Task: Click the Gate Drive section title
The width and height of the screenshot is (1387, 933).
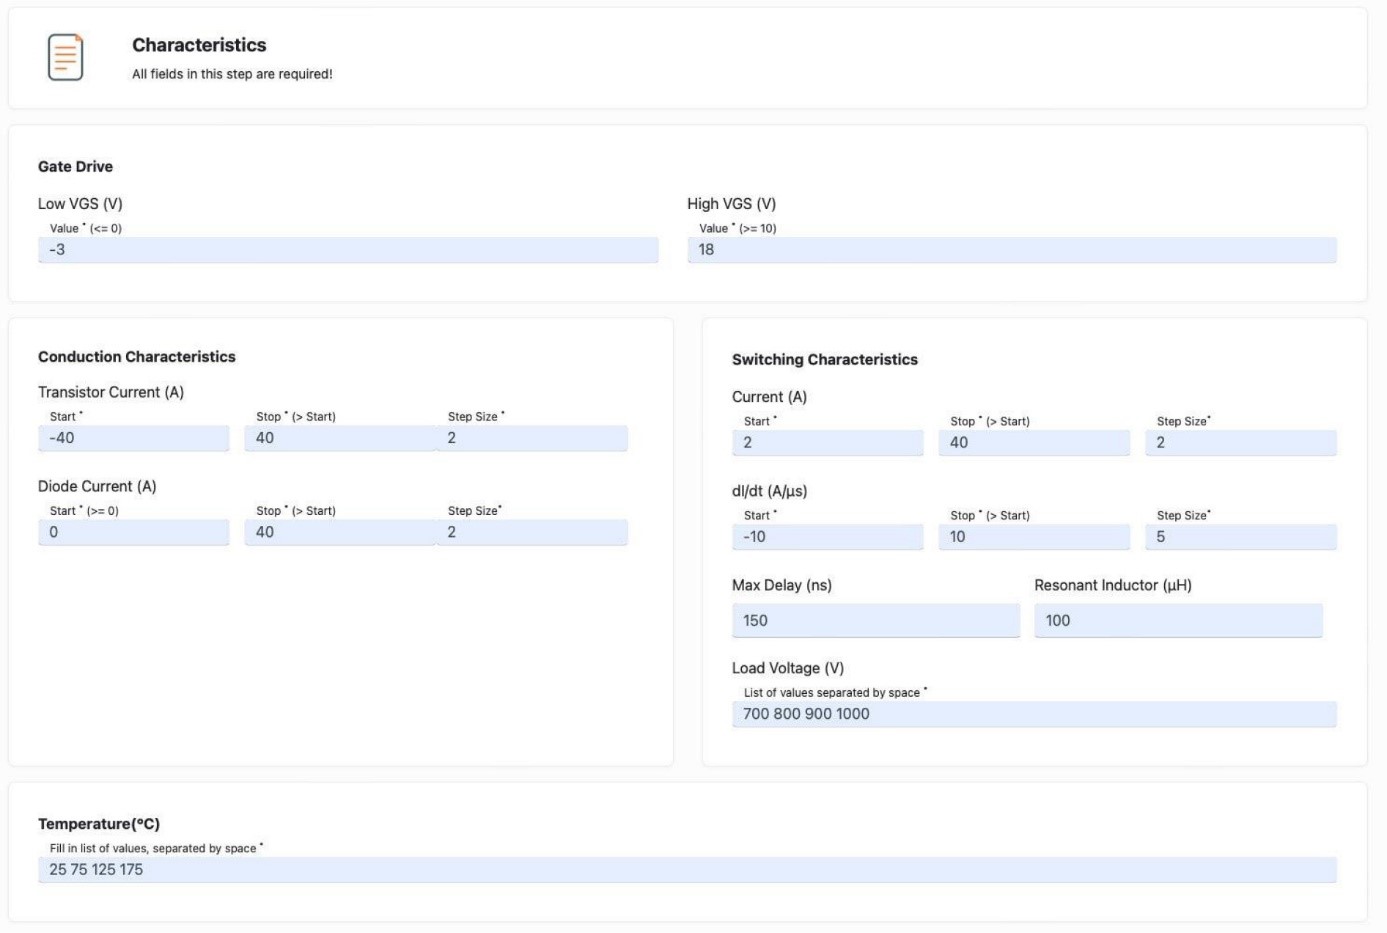Action: click(75, 167)
